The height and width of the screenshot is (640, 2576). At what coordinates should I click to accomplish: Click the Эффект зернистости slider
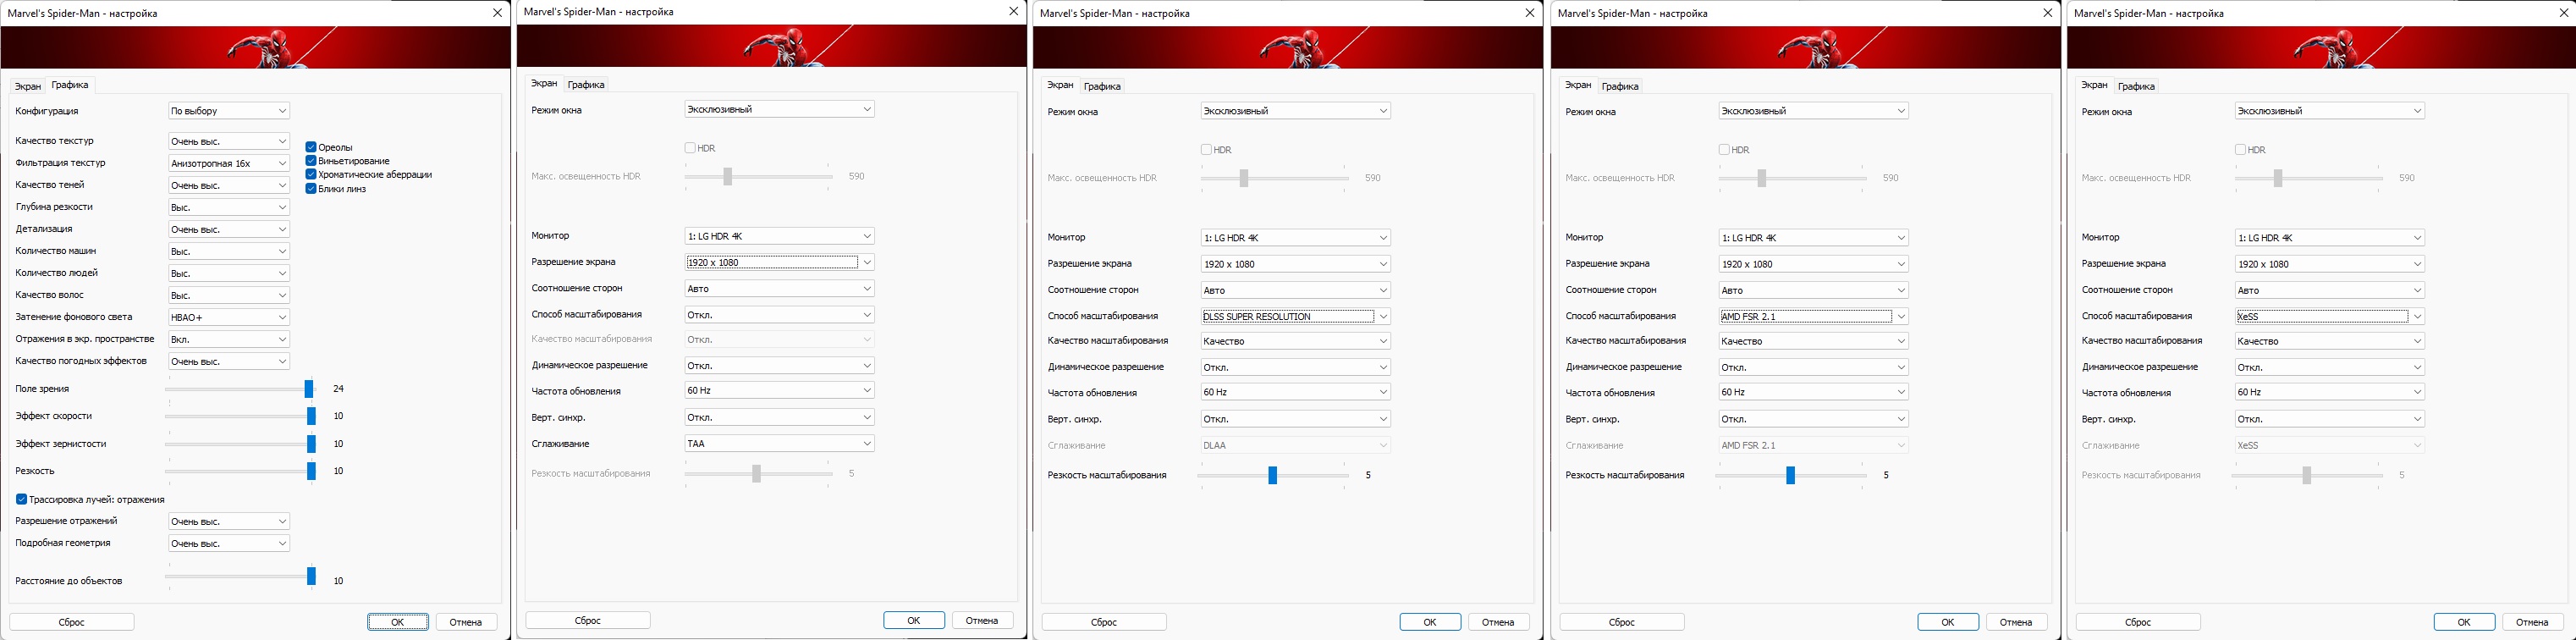coord(240,444)
